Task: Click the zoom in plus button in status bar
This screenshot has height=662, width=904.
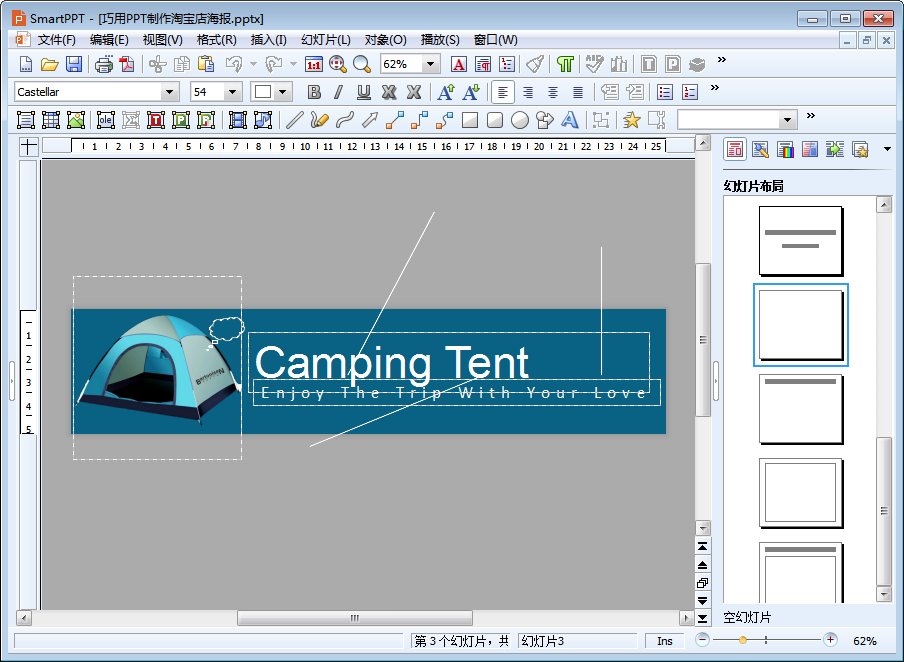Action: click(830, 640)
